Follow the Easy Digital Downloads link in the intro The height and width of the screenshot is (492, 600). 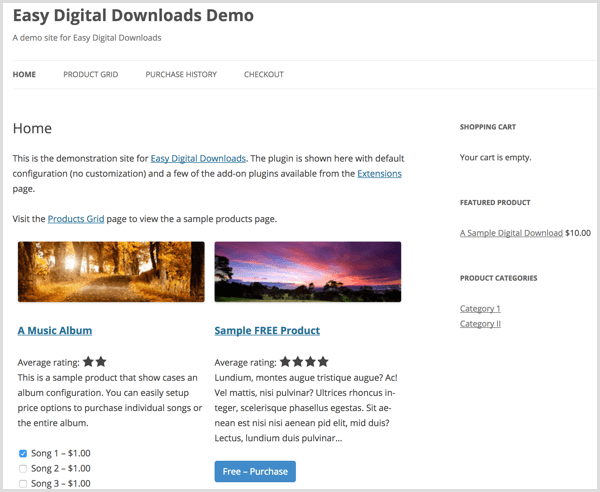[x=198, y=158]
